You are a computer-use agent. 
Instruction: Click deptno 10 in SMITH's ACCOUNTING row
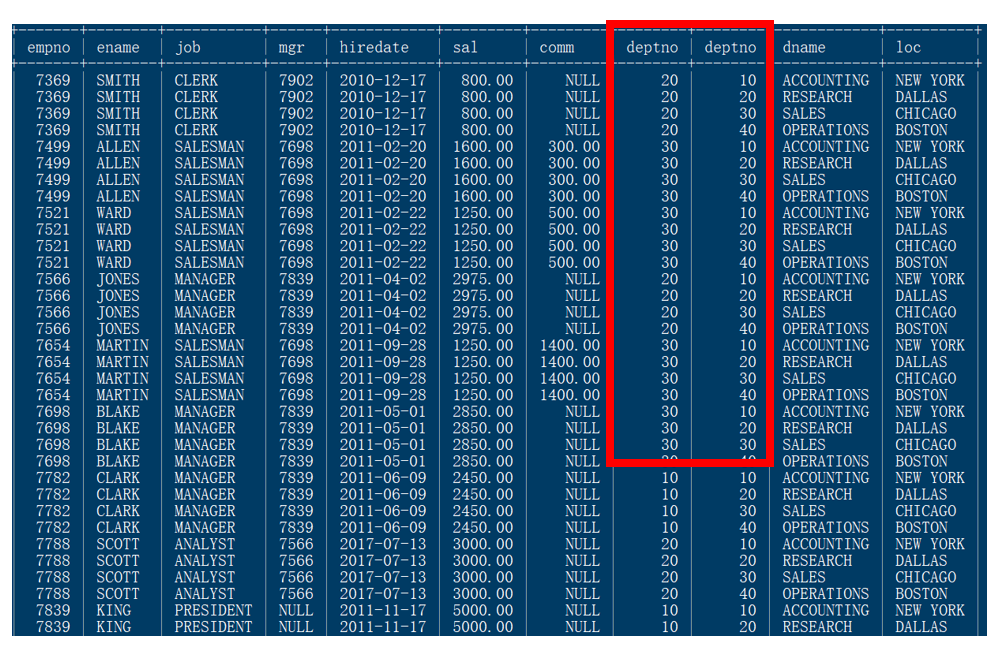pyautogui.click(x=748, y=81)
